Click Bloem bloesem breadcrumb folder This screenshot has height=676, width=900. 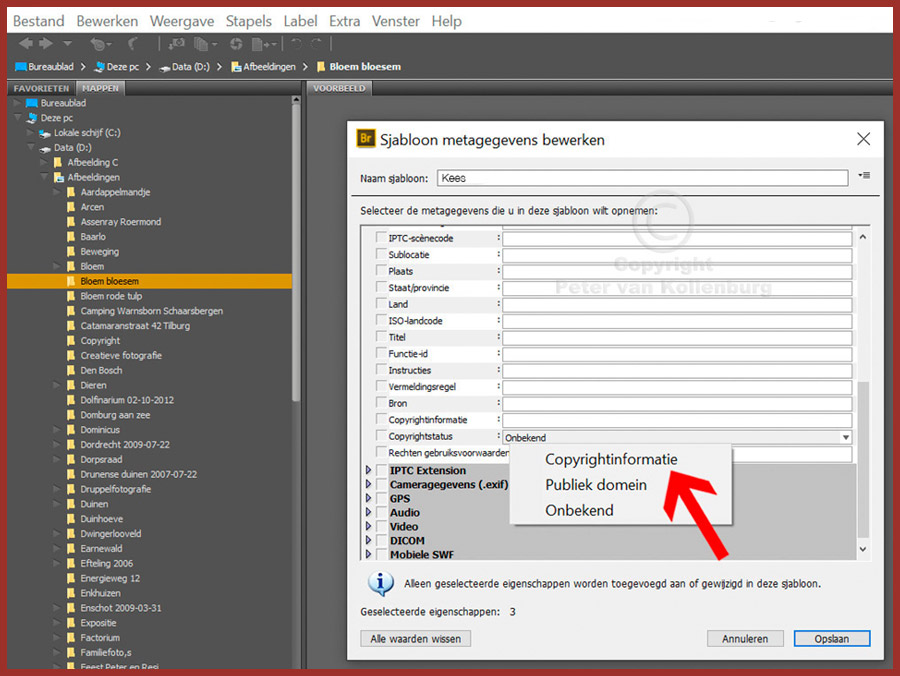tap(359, 67)
